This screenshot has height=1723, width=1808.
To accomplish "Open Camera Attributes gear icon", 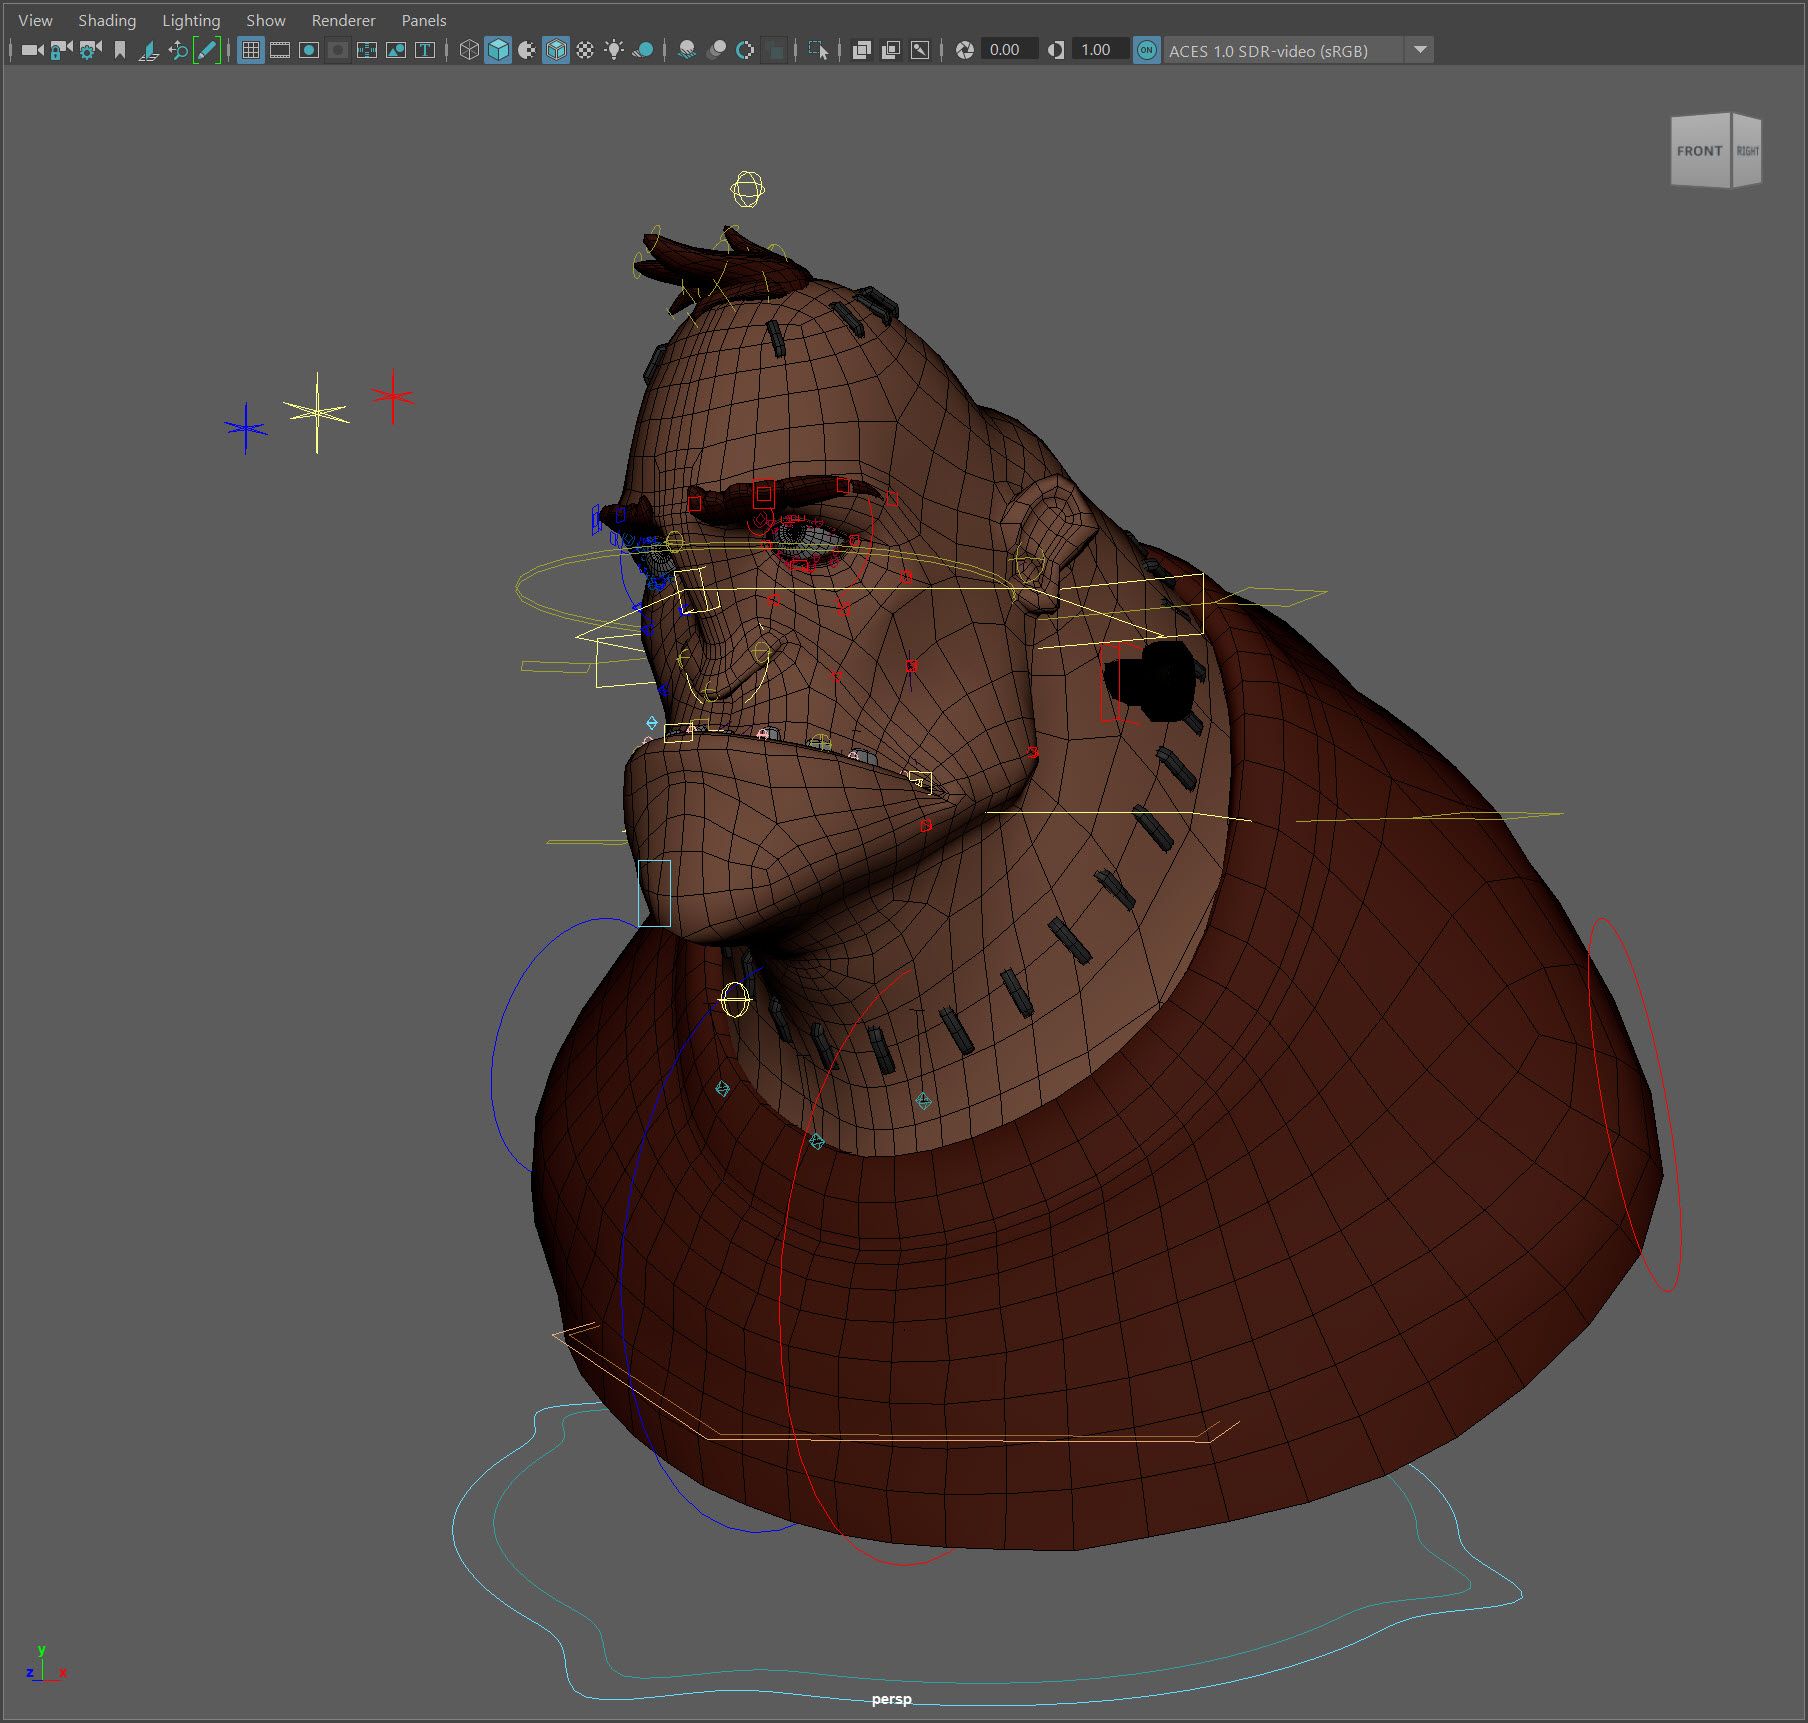I will click(91, 50).
